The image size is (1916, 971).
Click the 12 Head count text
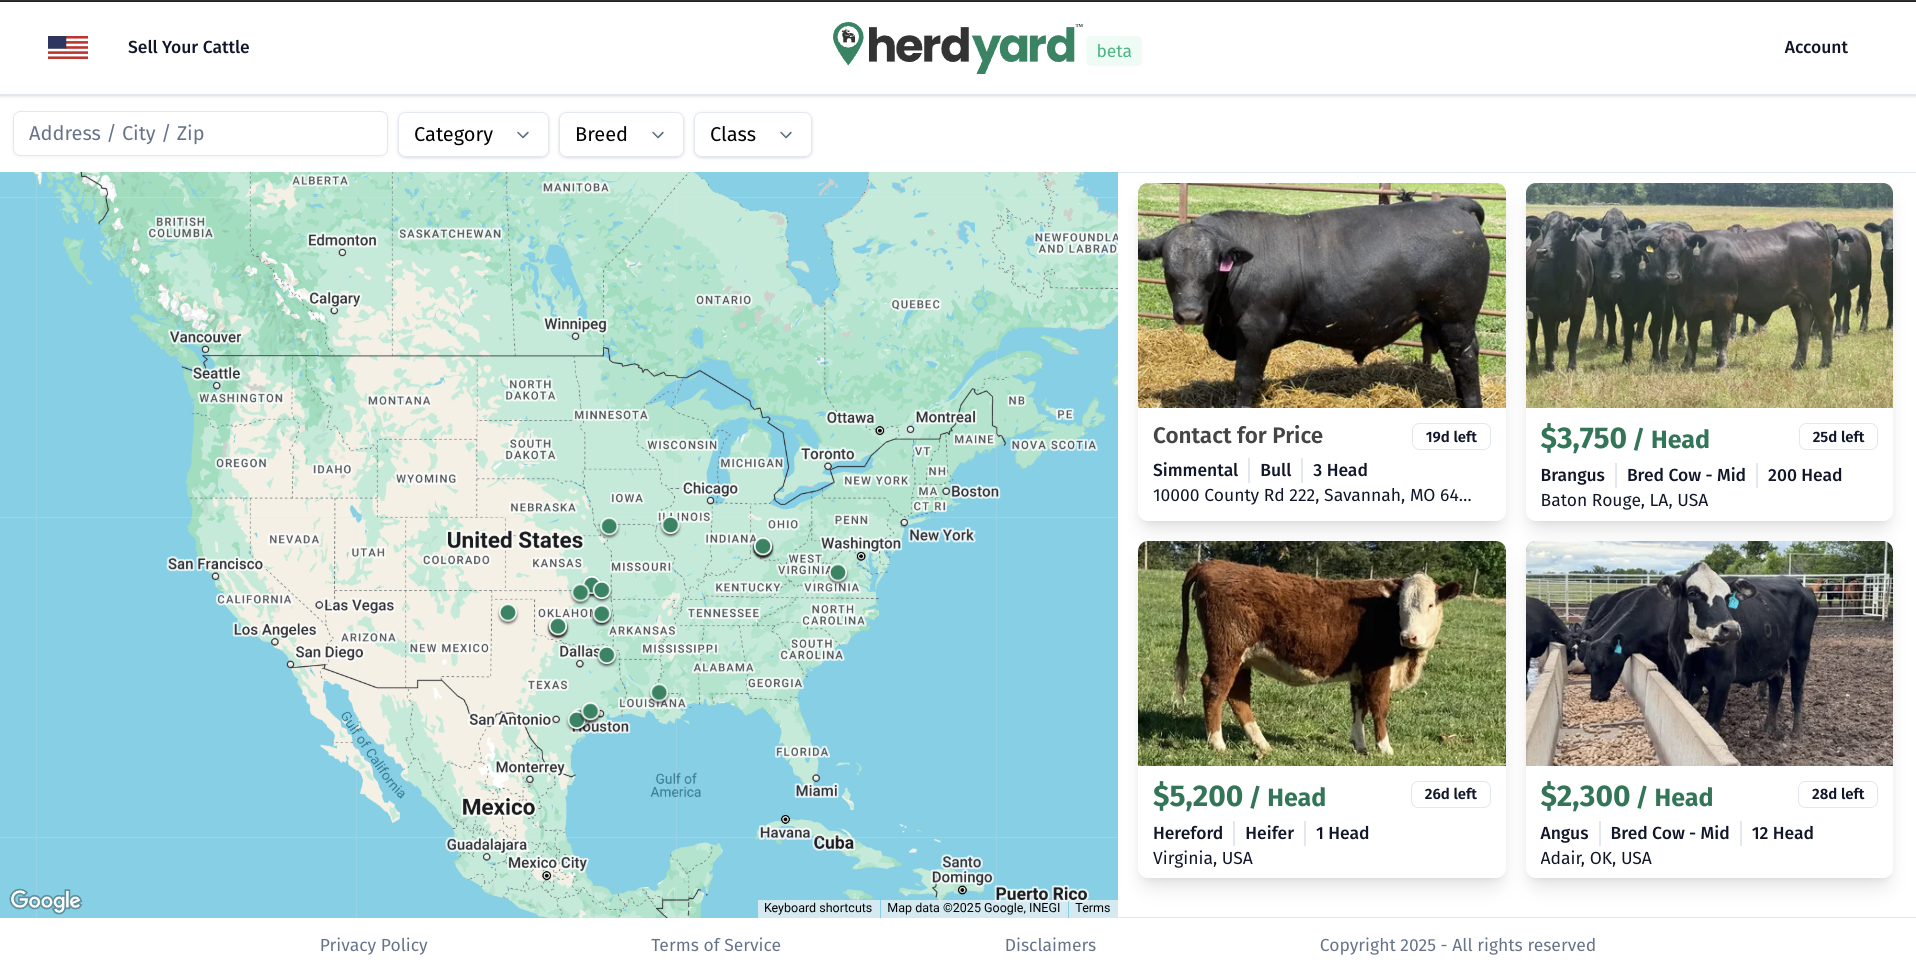click(1782, 833)
